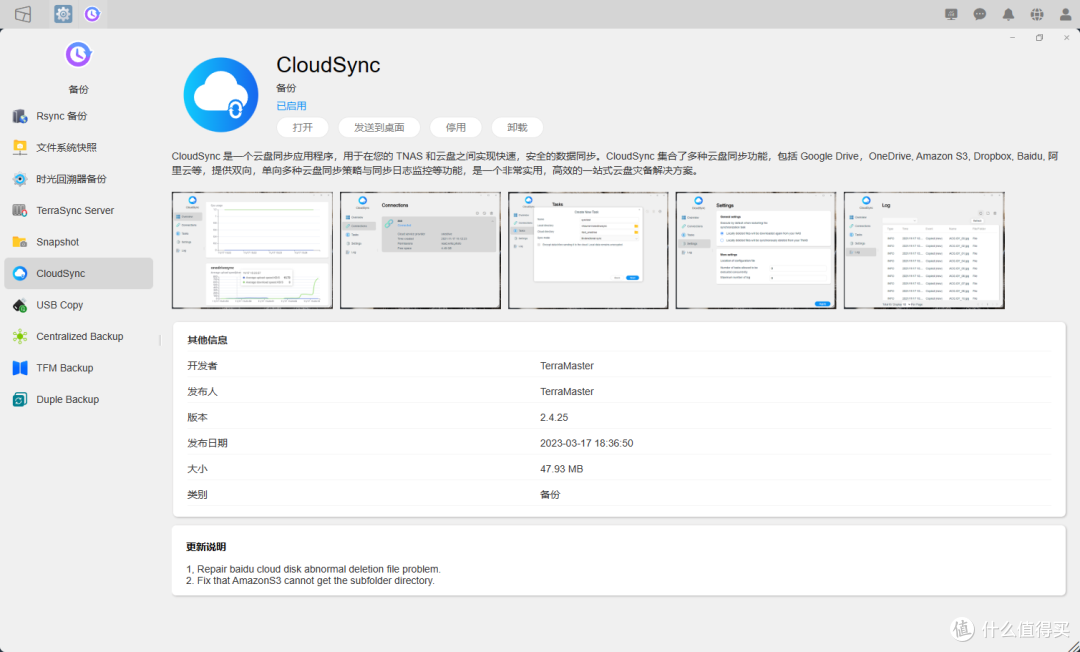Image resolution: width=1080 pixels, height=652 pixels.
Task: Click the 打开 button
Action: click(x=302, y=127)
